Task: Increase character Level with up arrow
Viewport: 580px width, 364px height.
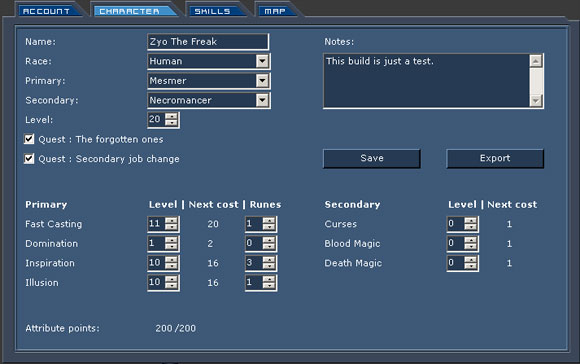Action: [171, 116]
